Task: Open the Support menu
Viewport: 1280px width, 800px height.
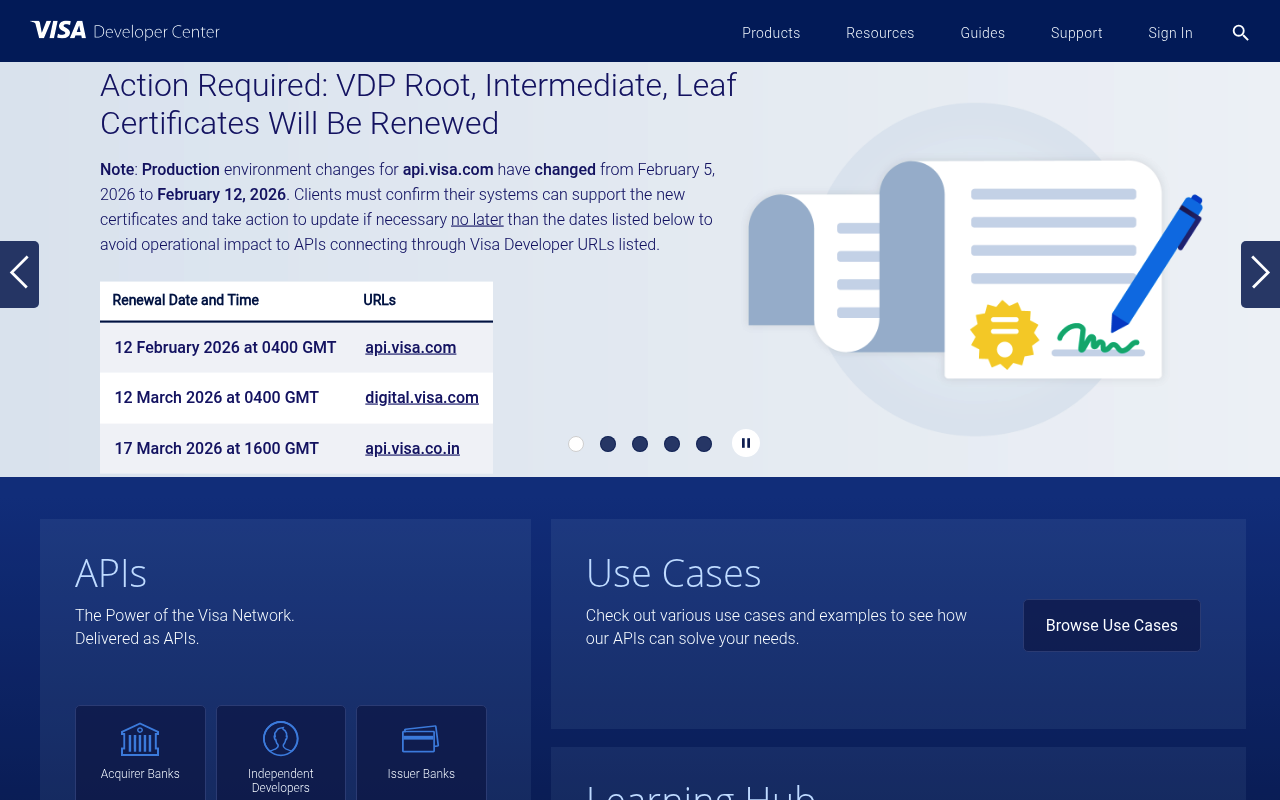Action: [x=1077, y=33]
